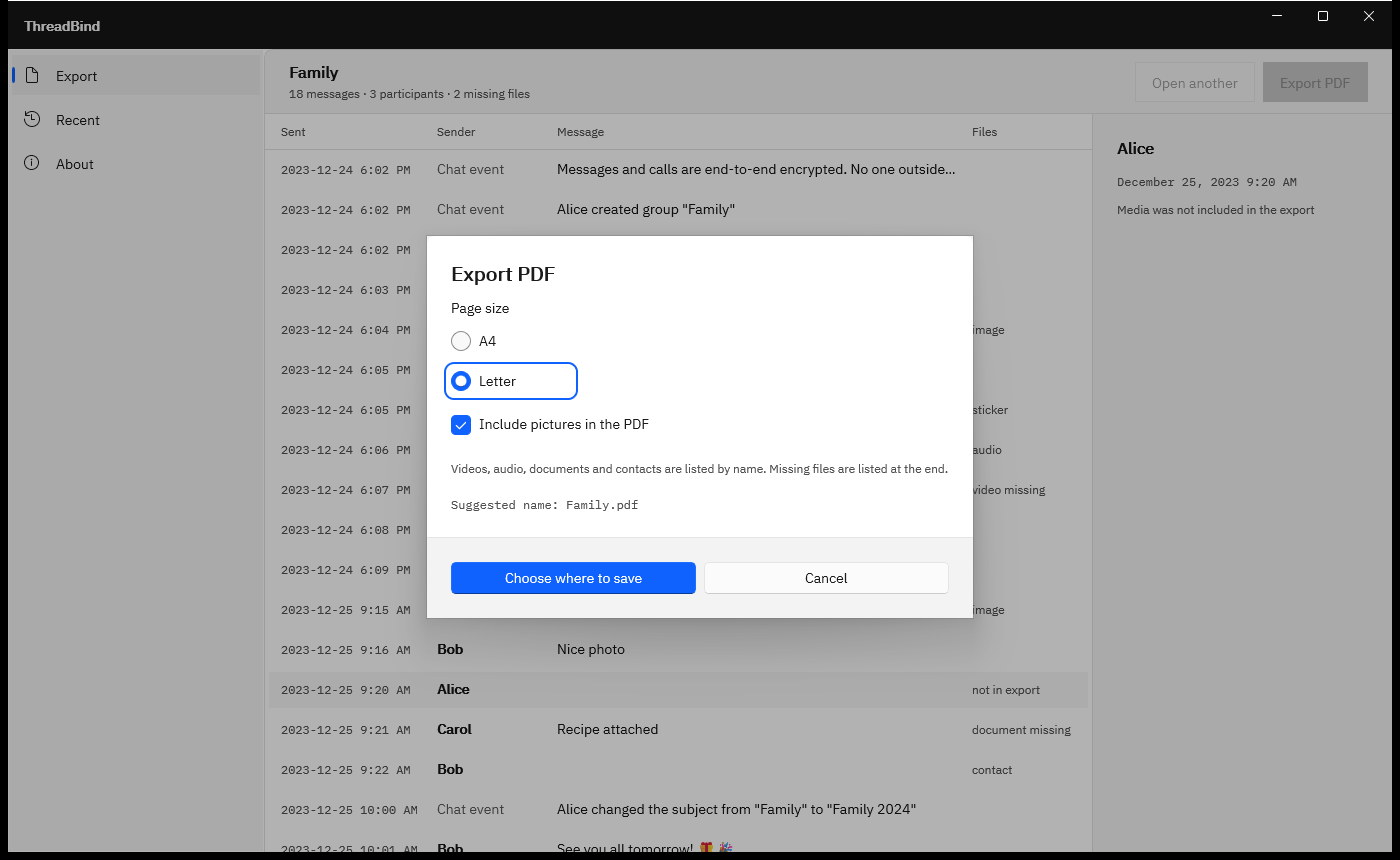Image resolution: width=1400 pixels, height=860 pixels.
Task: Click the 2023-12-25 9:22 AM timestamp
Action: click(x=345, y=770)
